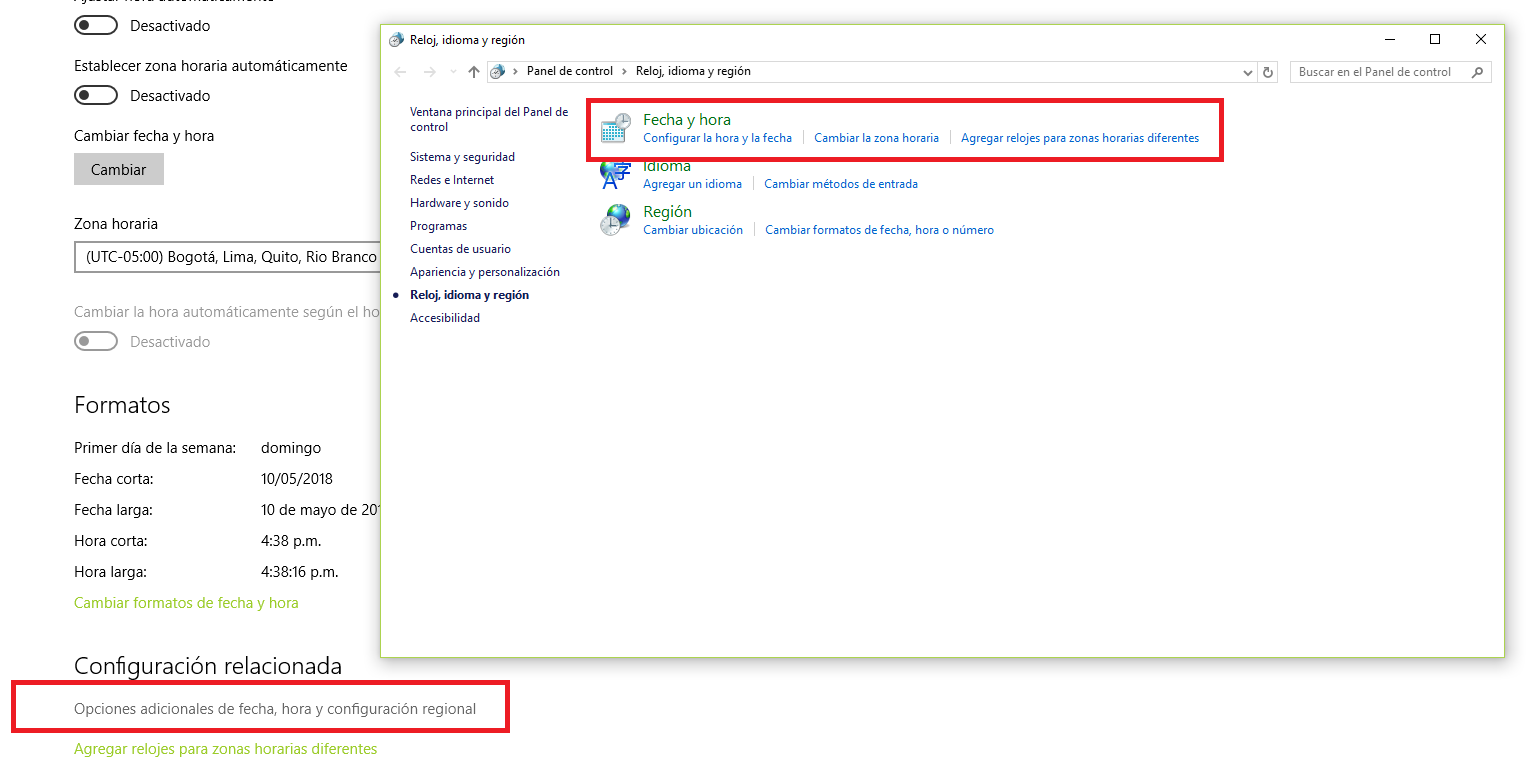Image resolution: width=1528 pixels, height=780 pixels.
Task: Select Hardware y sonido in sidebar
Action: pos(459,203)
